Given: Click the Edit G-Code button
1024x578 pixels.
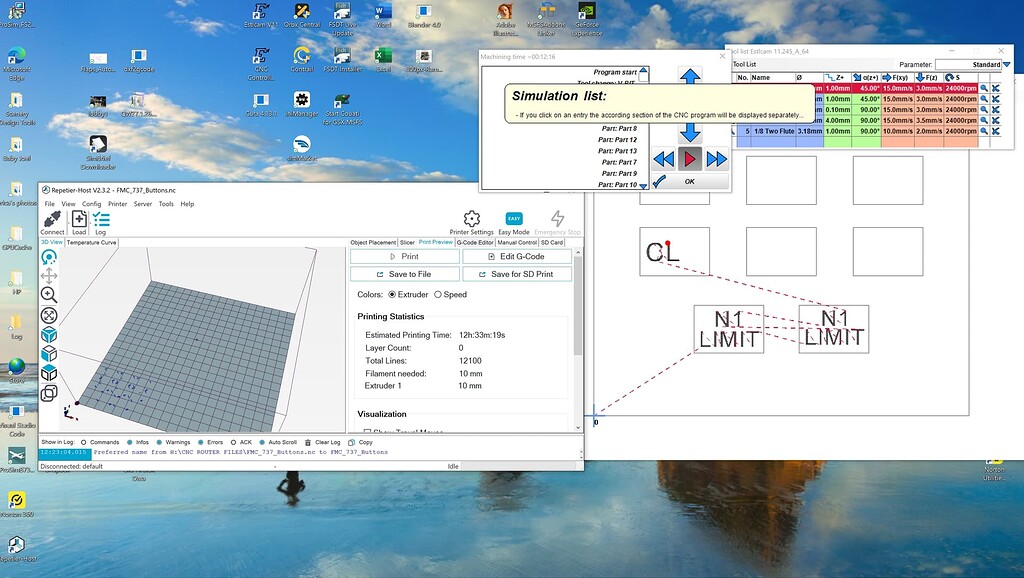Looking at the screenshot, I should point(517,257).
